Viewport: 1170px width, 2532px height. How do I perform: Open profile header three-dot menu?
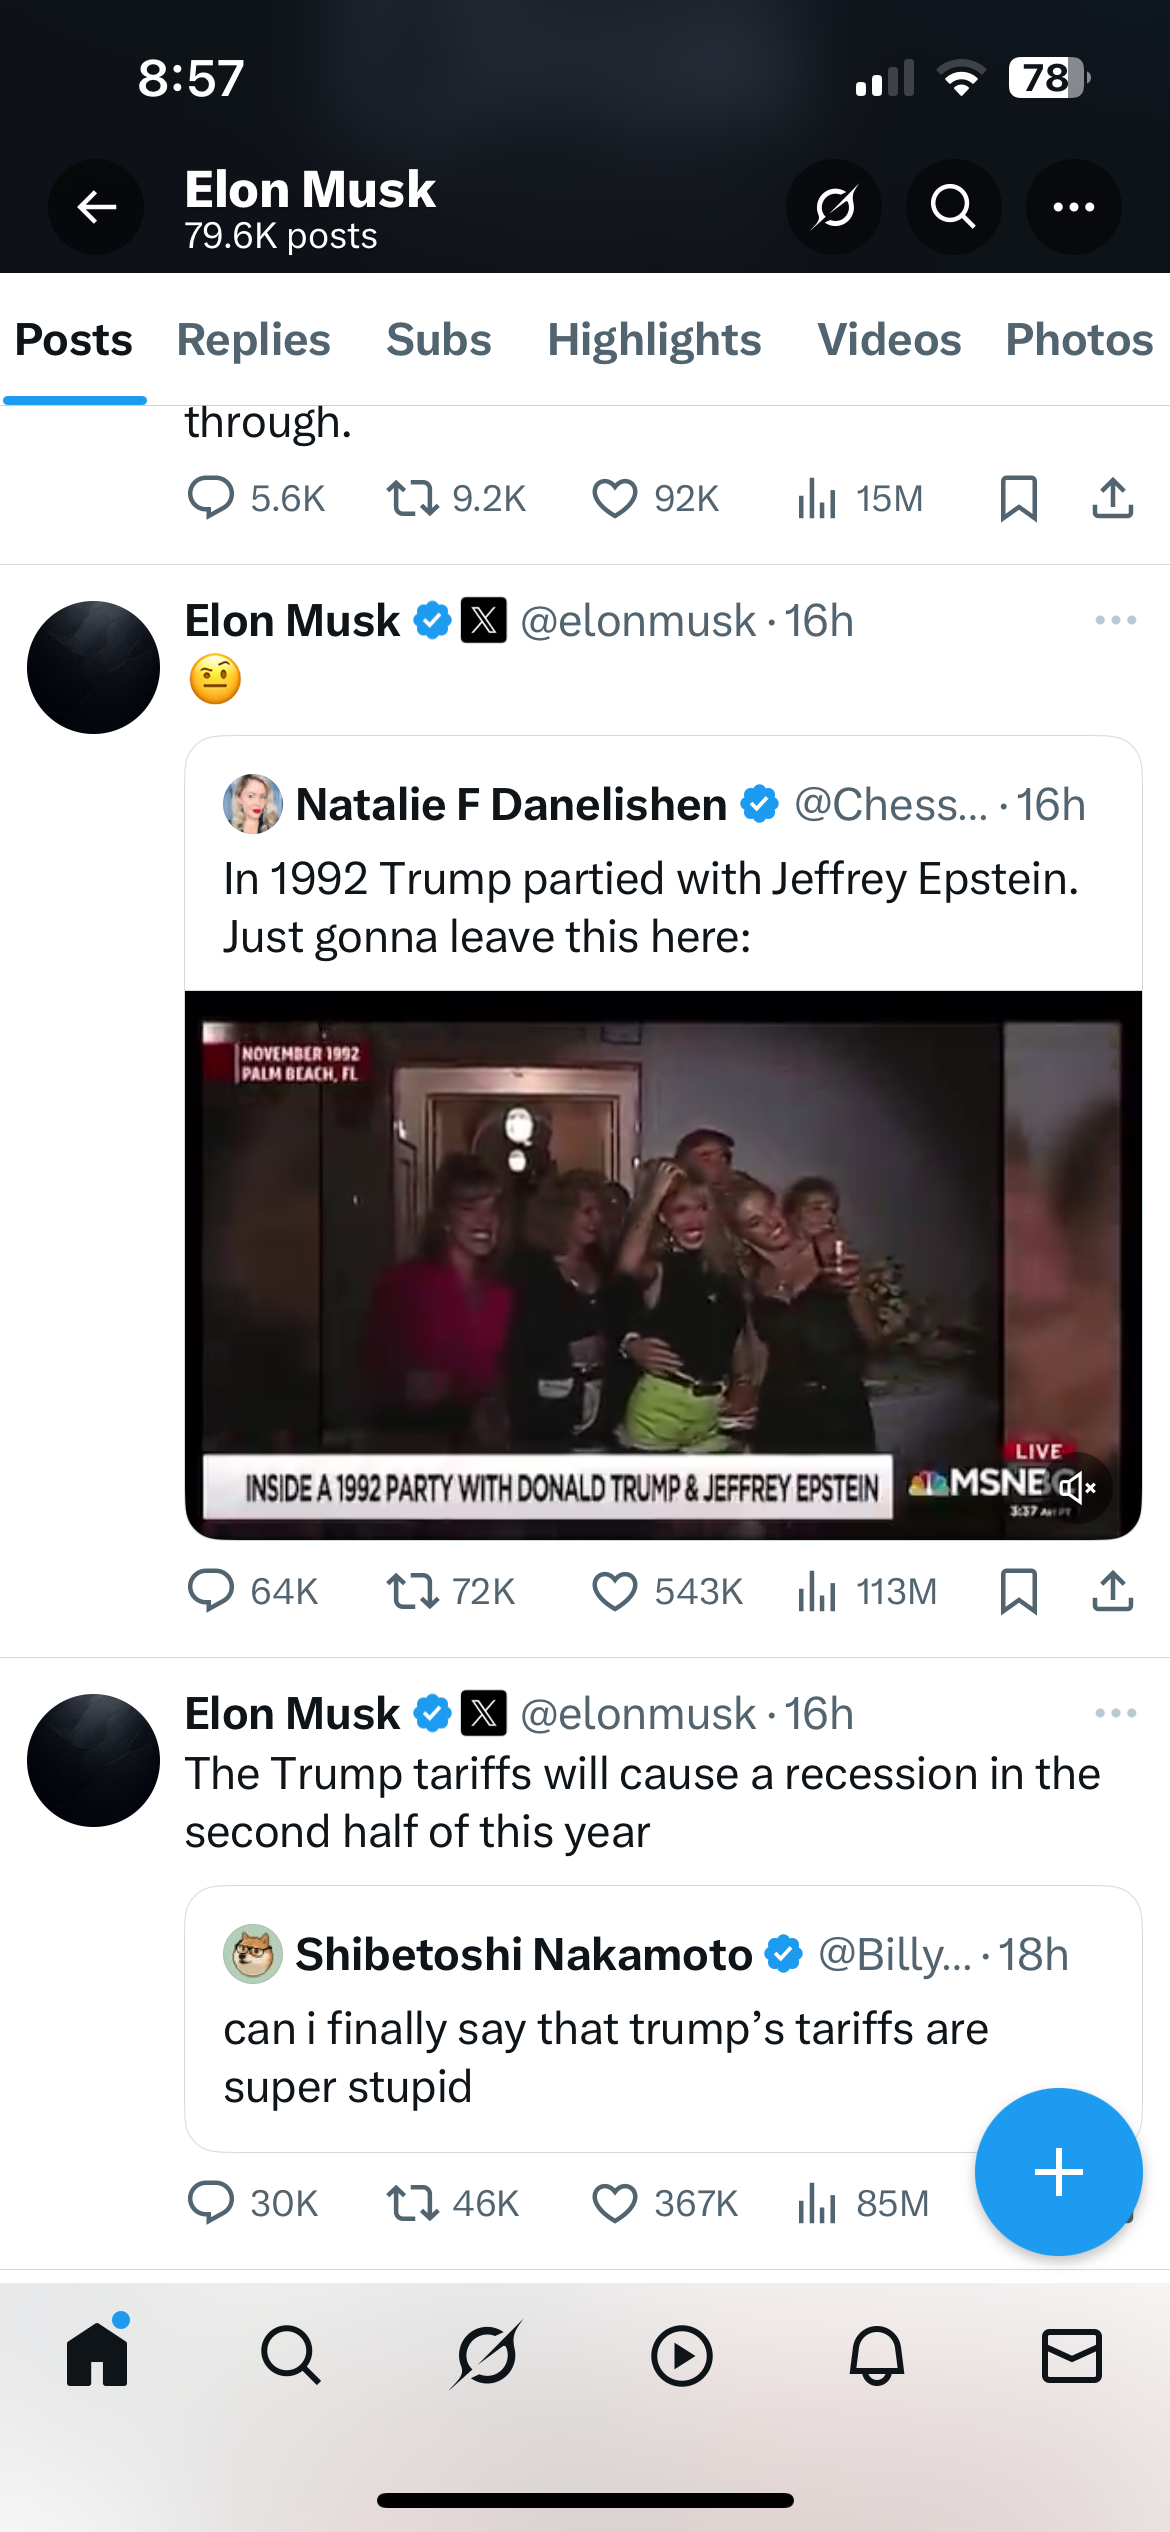pos(1073,207)
